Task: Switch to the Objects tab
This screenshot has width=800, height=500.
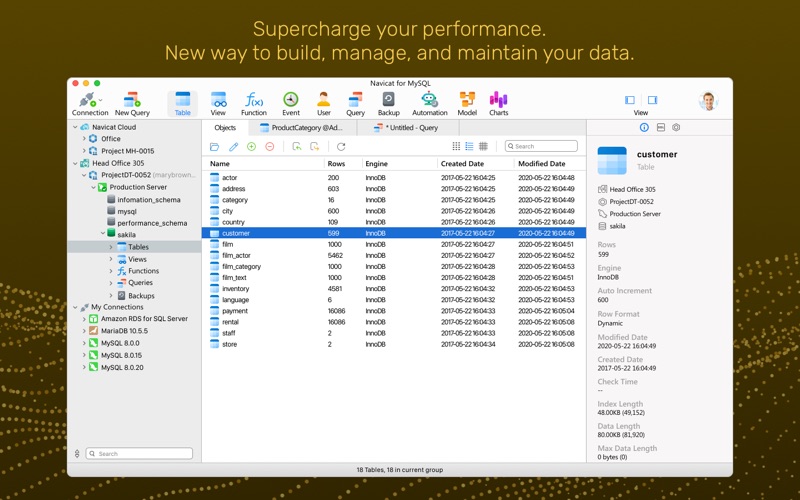Action: coord(225,128)
